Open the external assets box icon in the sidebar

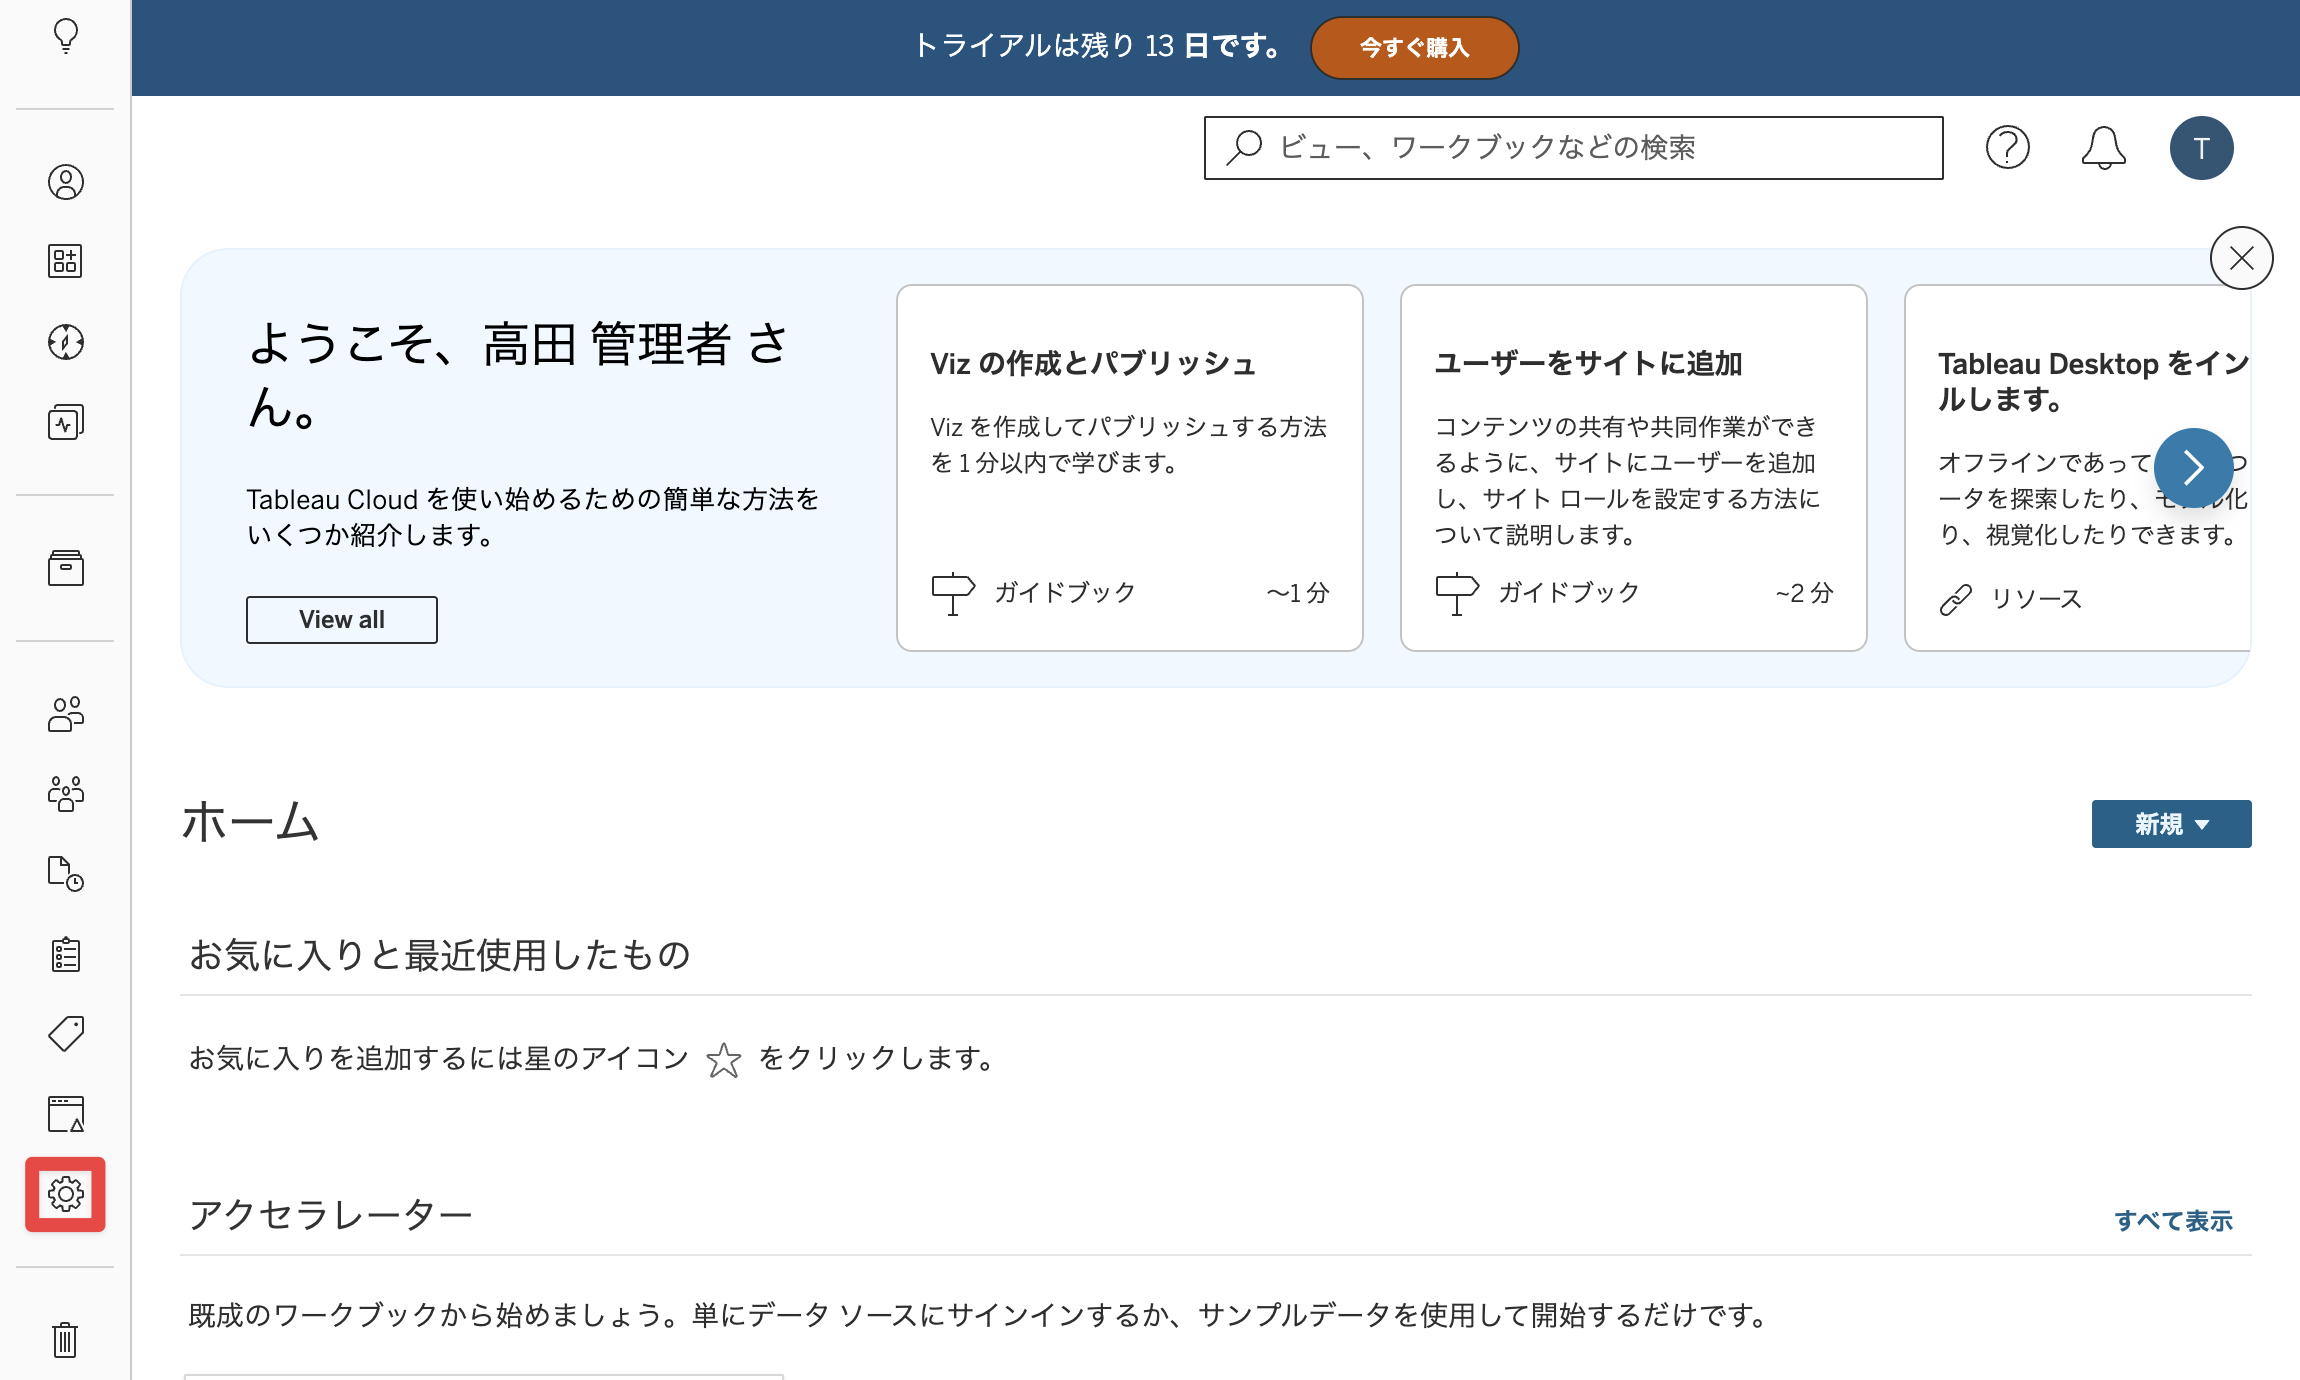(66, 568)
